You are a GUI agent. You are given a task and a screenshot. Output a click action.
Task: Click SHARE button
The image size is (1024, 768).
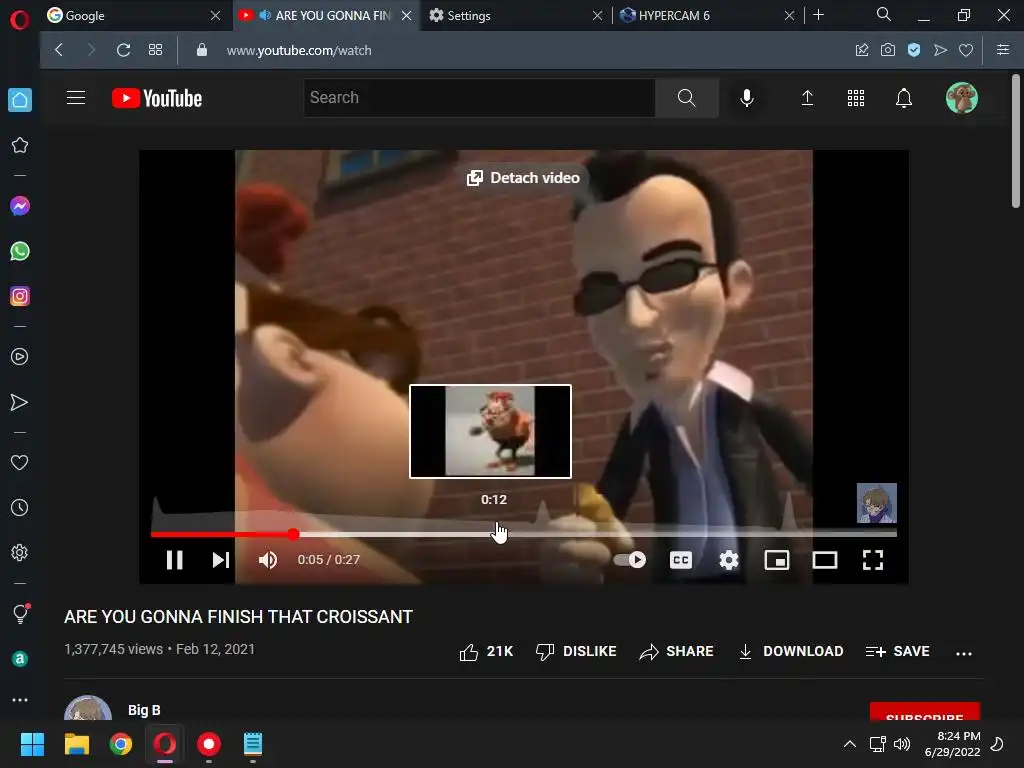pyautogui.click(x=677, y=652)
